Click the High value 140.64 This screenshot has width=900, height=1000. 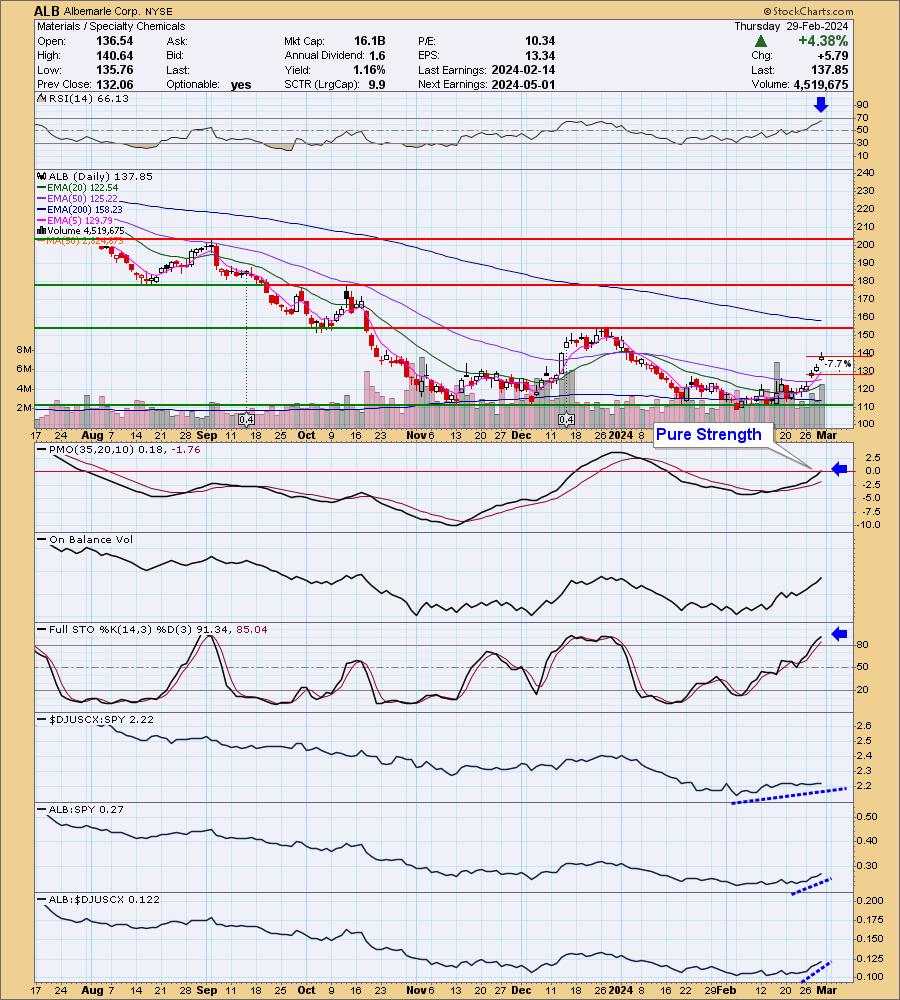[115, 55]
